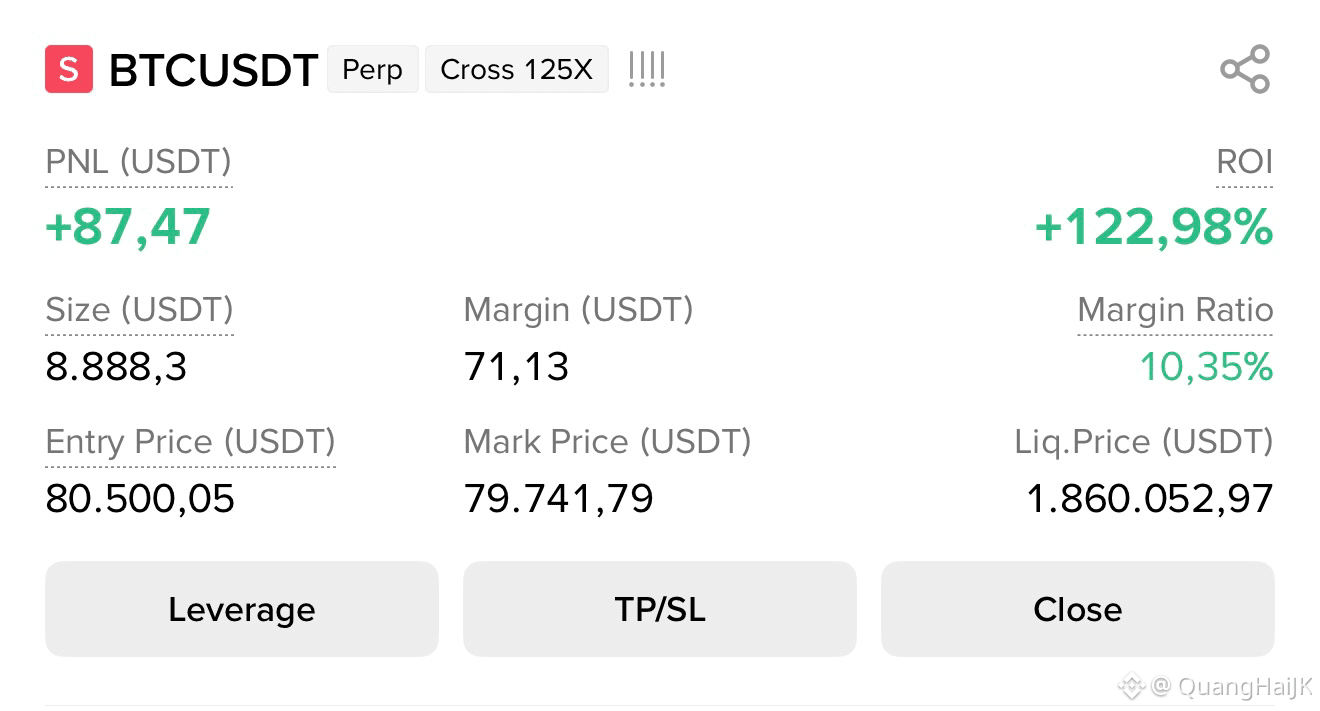Tap the +122,98% ROI value
Viewport: 1320px width, 711px height.
(x=1153, y=227)
